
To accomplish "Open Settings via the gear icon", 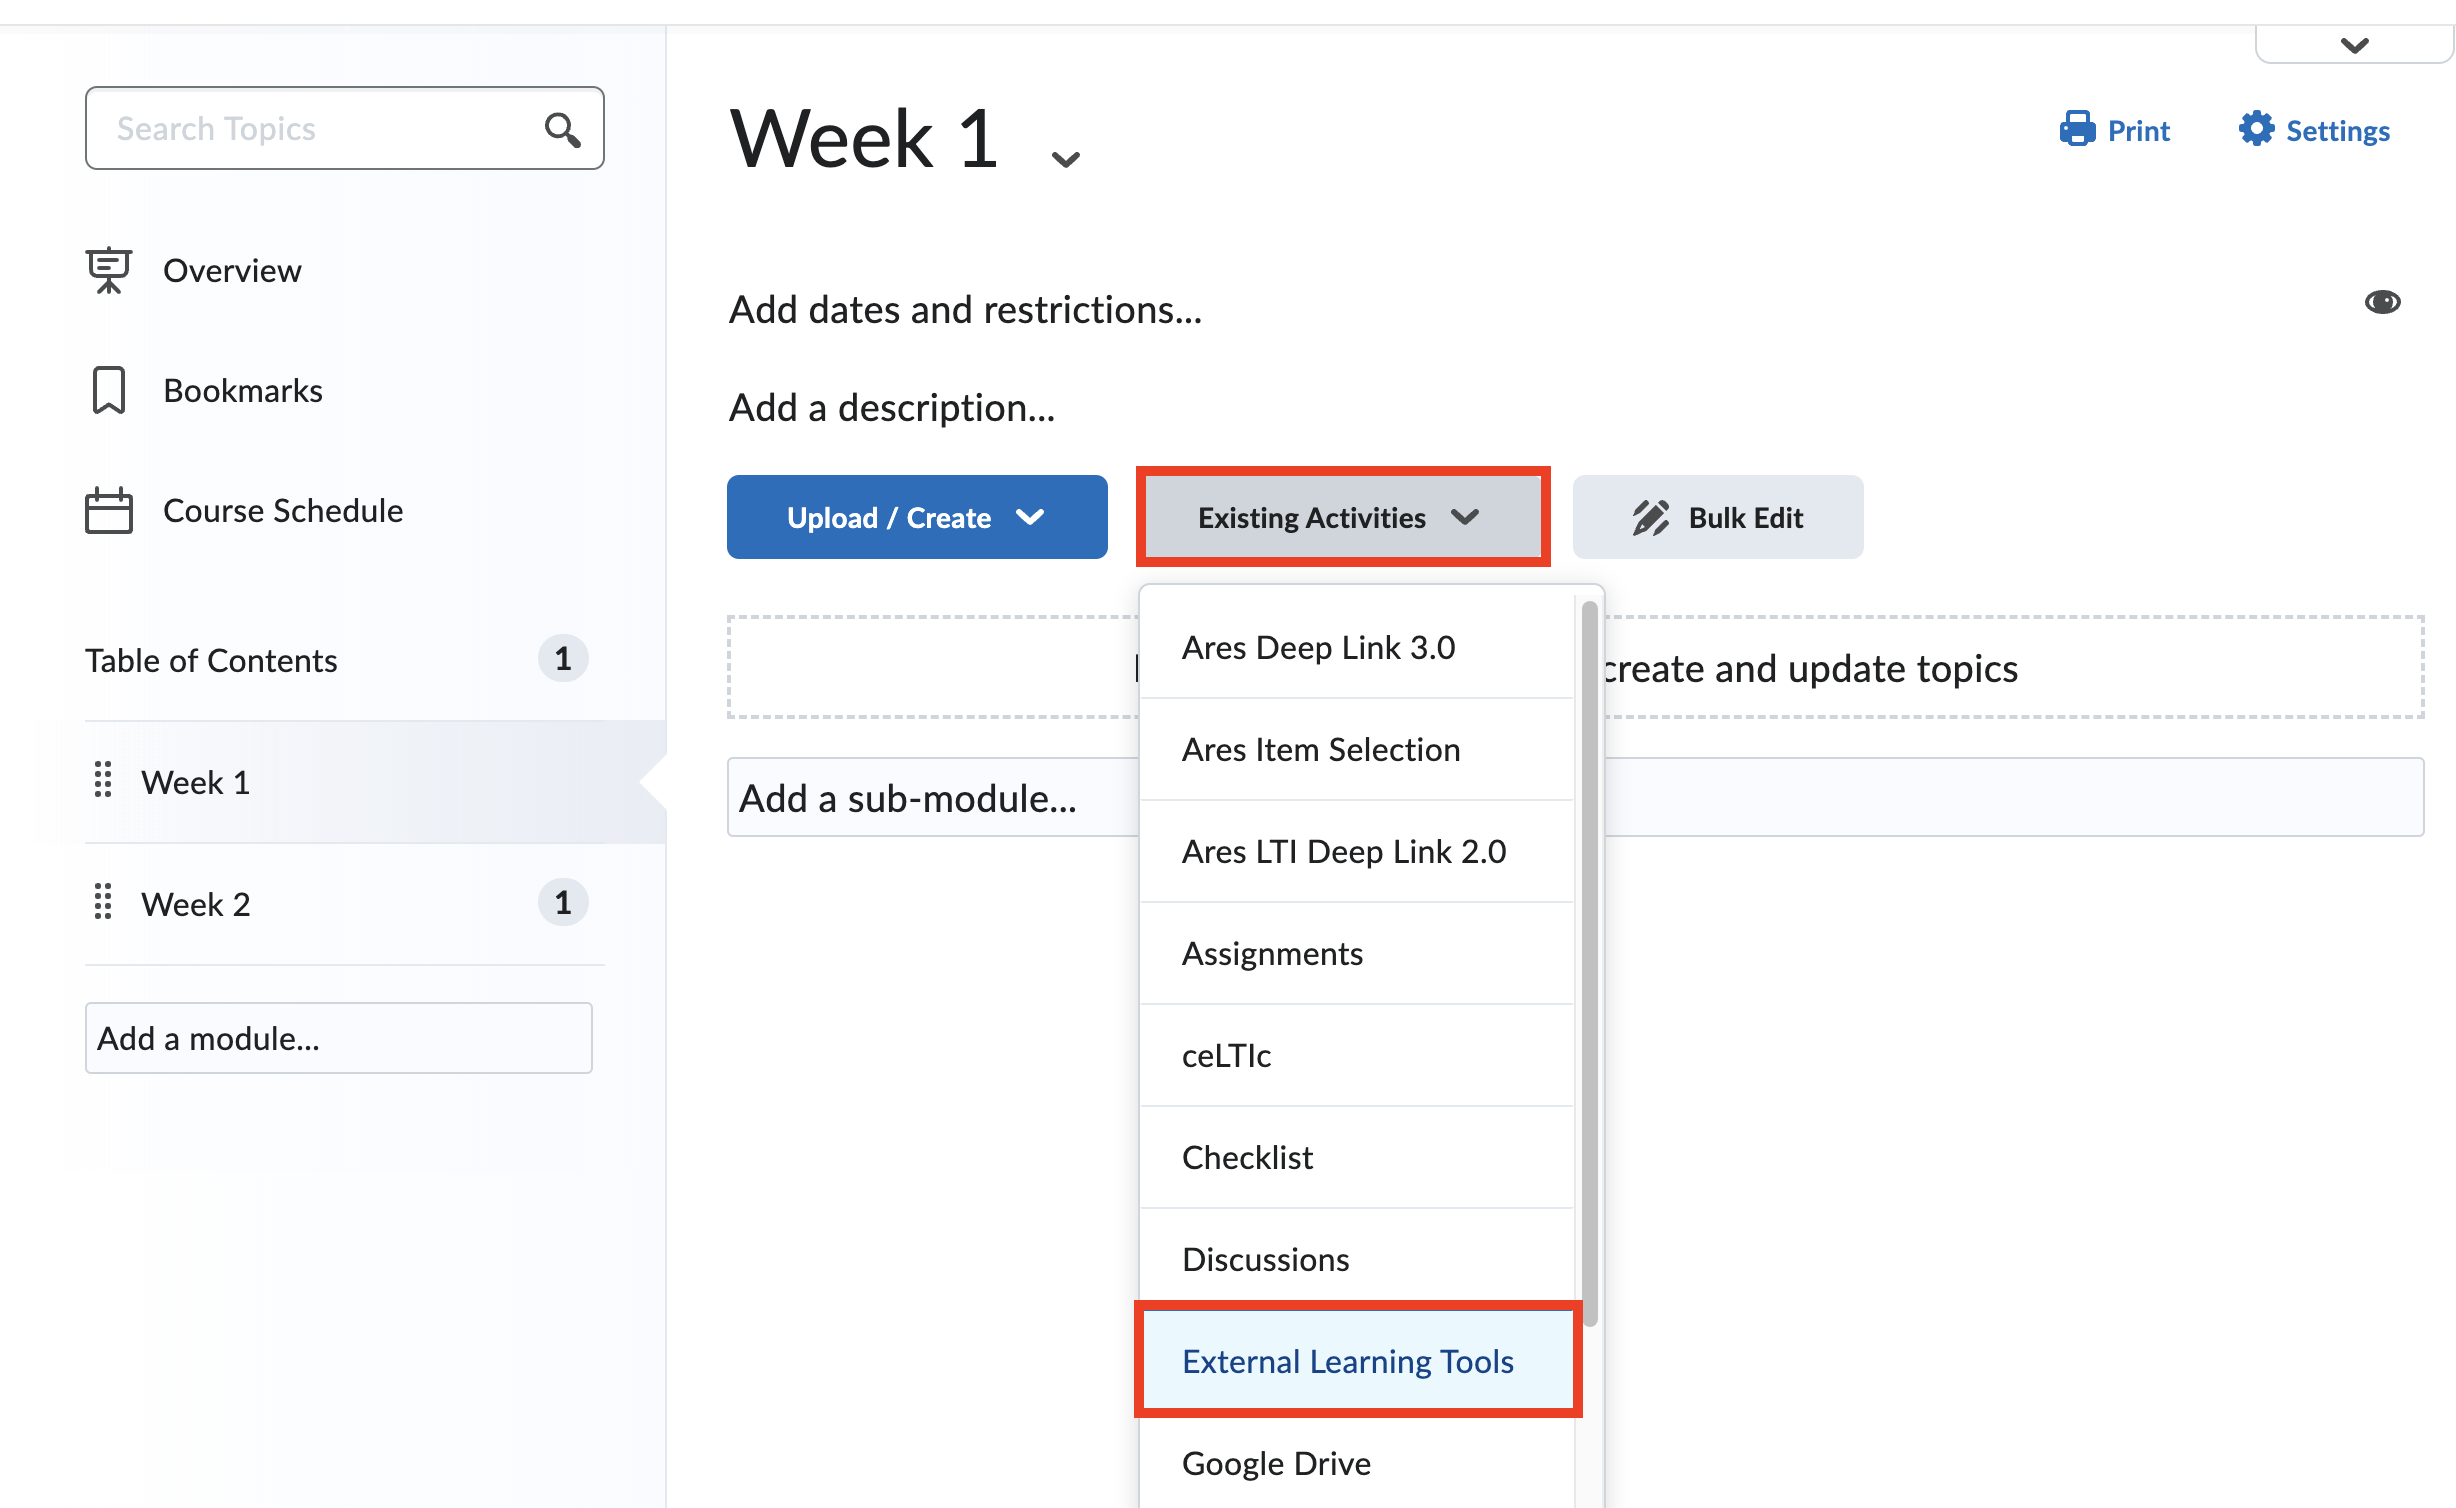I will 2256,129.
